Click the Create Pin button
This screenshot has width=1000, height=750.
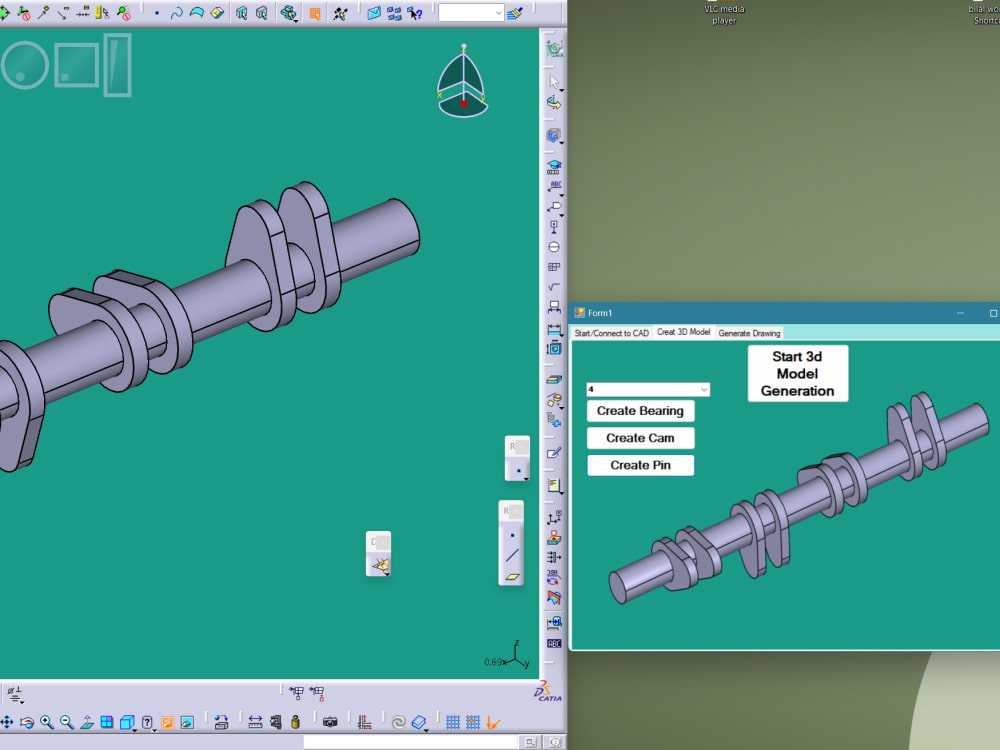pos(640,465)
